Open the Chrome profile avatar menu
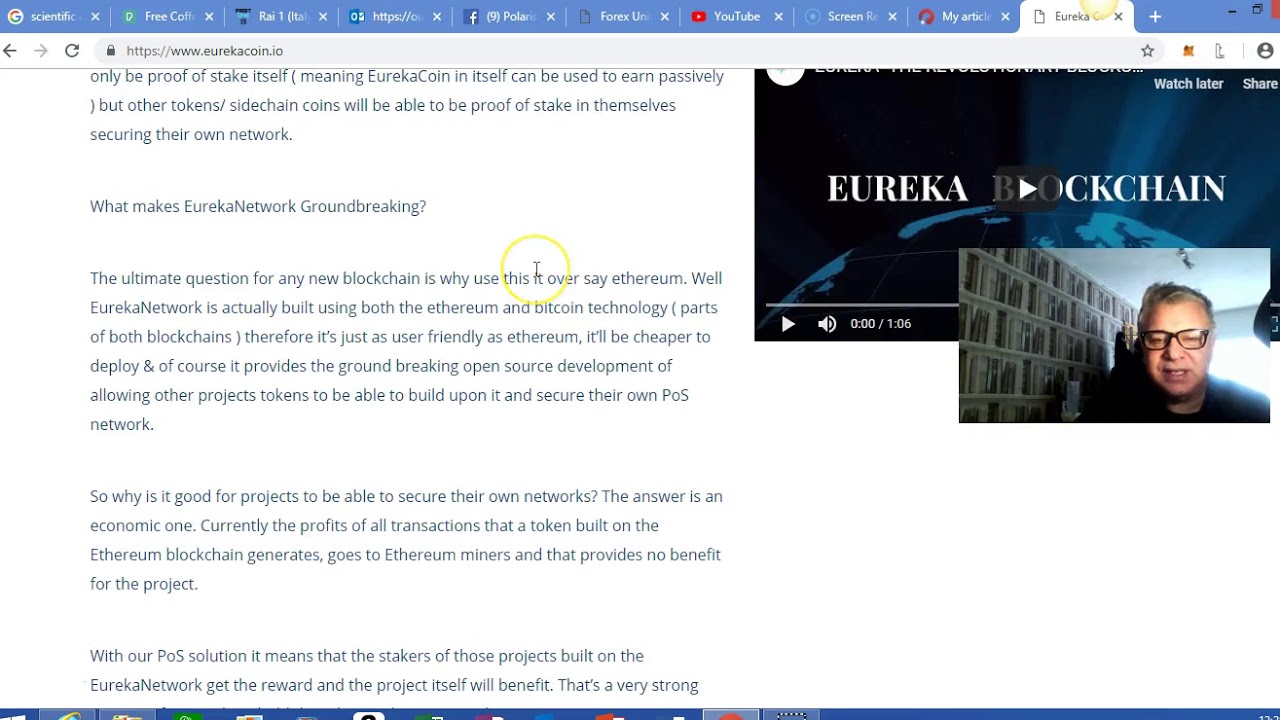 tap(1265, 51)
